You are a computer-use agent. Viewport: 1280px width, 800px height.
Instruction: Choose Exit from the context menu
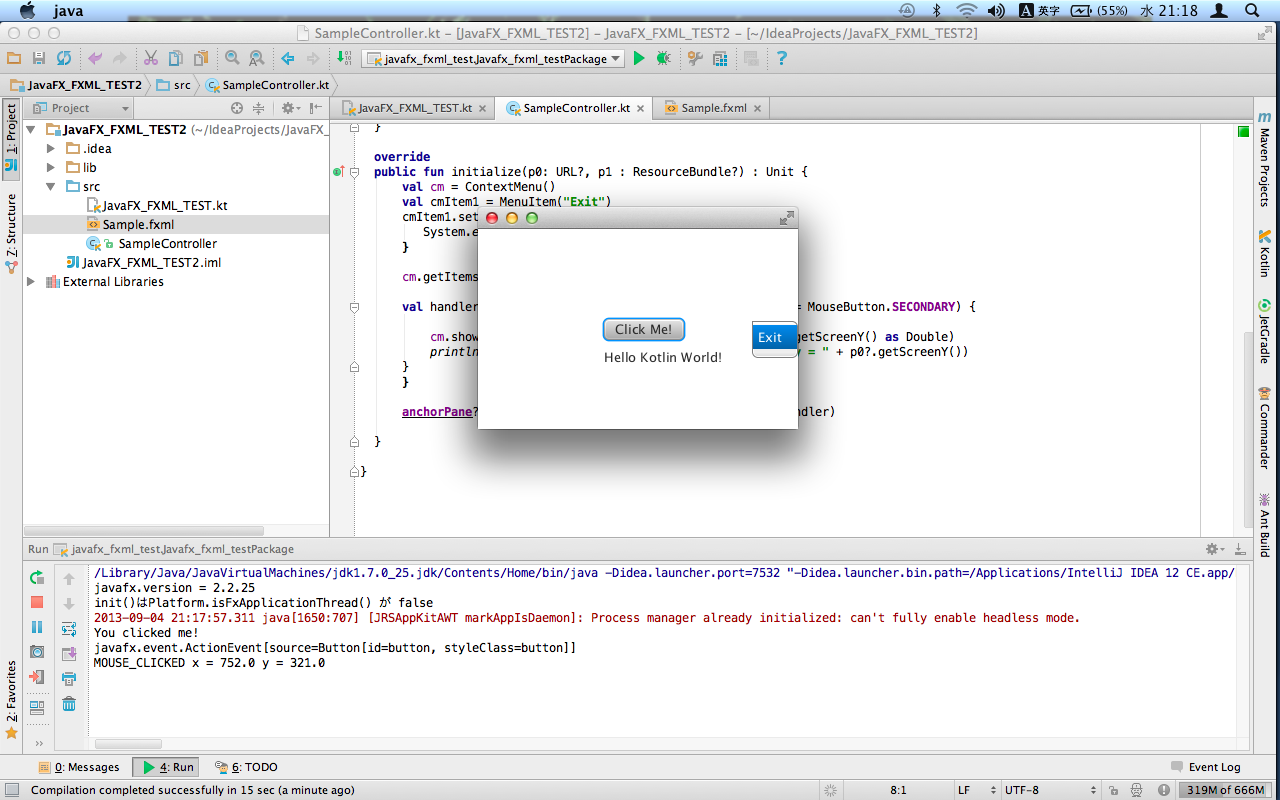774,337
